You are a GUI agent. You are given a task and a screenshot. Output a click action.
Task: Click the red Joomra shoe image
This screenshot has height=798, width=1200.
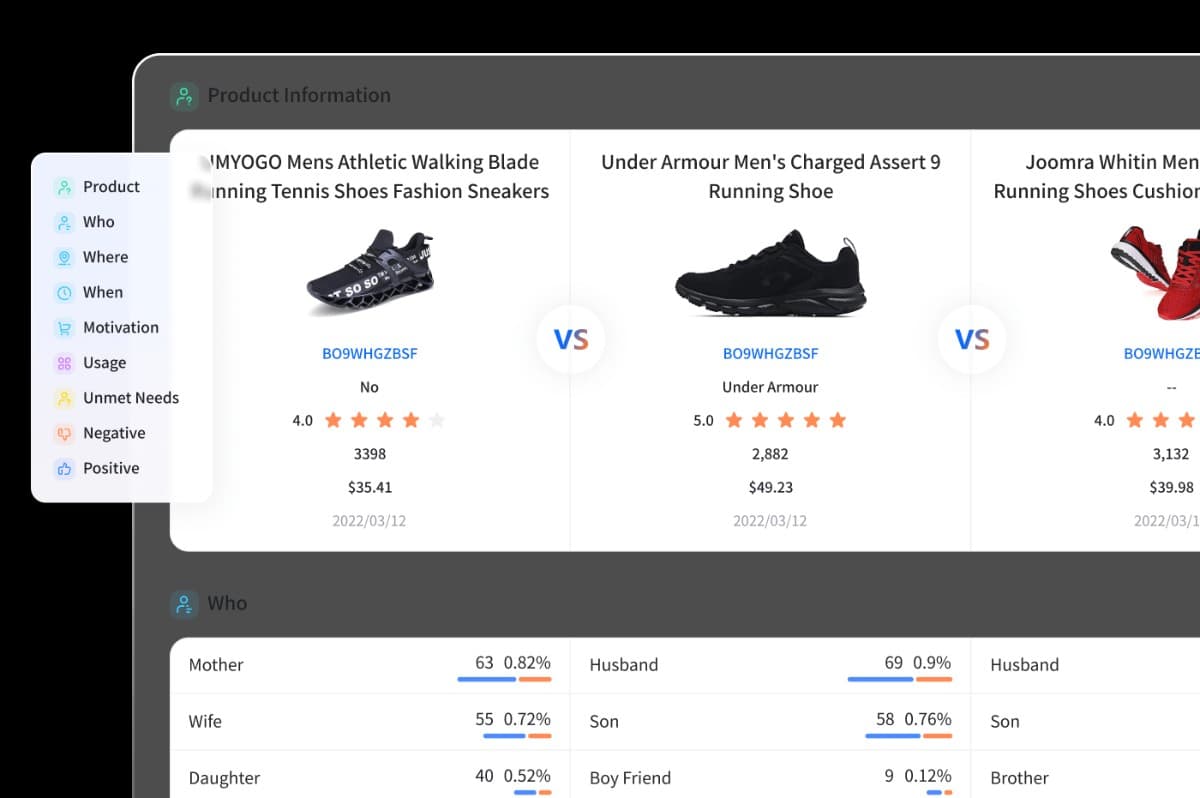coord(1155,273)
